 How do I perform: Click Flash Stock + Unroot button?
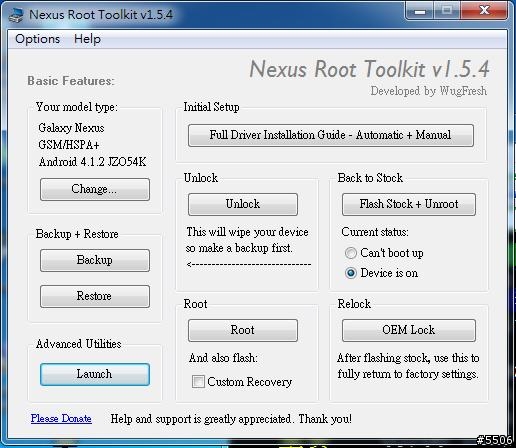click(x=409, y=204)
